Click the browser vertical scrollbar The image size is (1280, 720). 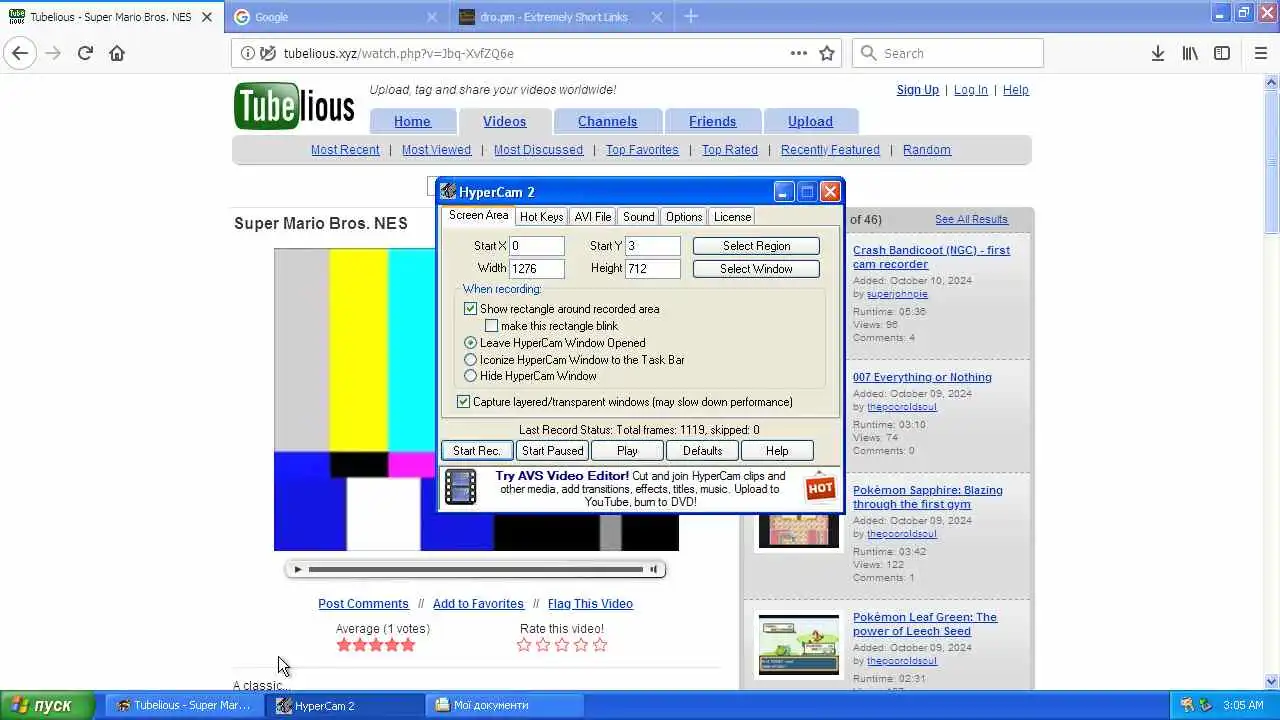pyautogui.click(x=1272, y=380)
